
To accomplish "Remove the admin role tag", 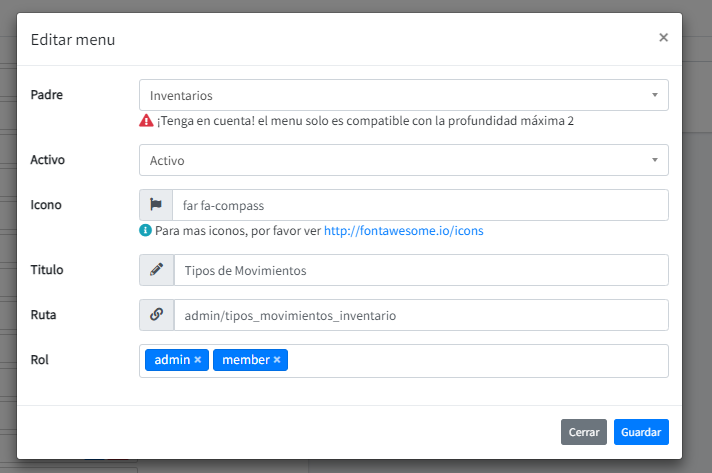I will click(x=198, y=360).
